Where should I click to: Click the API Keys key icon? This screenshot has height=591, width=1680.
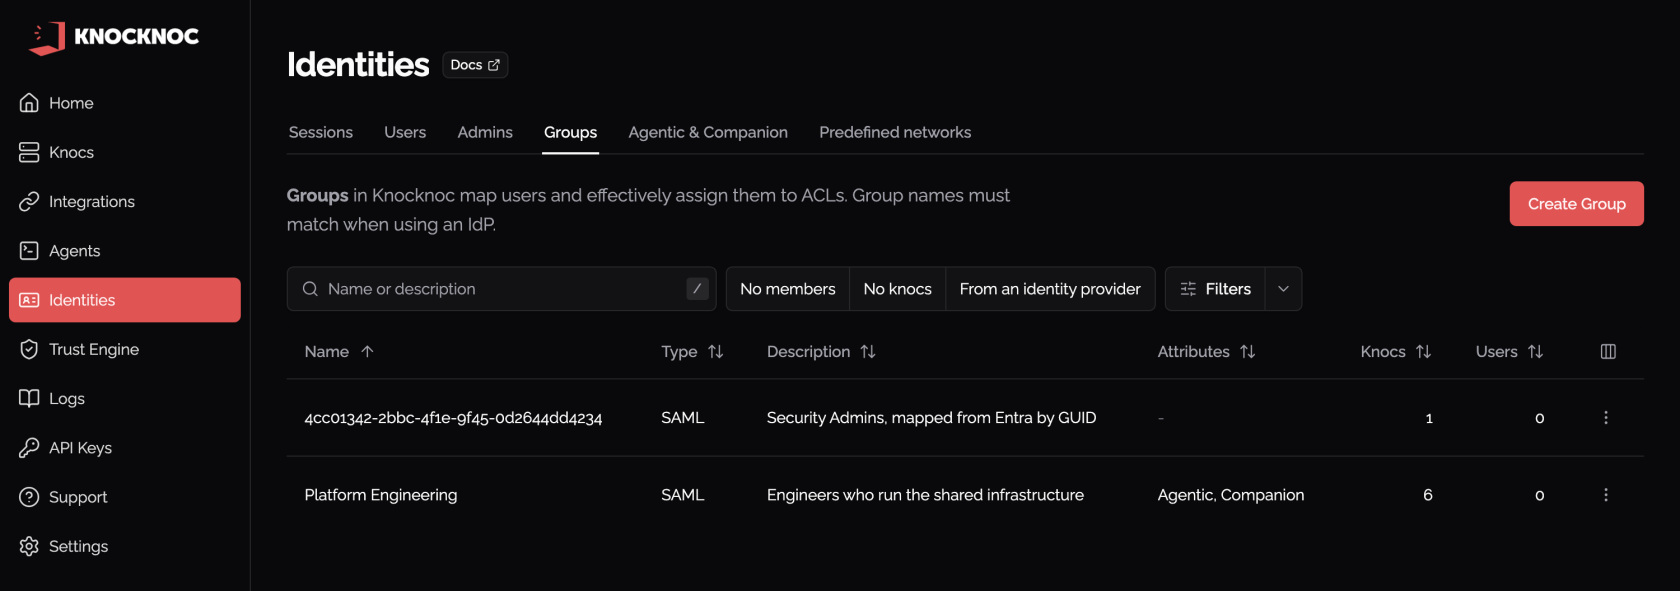coord(29,448)
